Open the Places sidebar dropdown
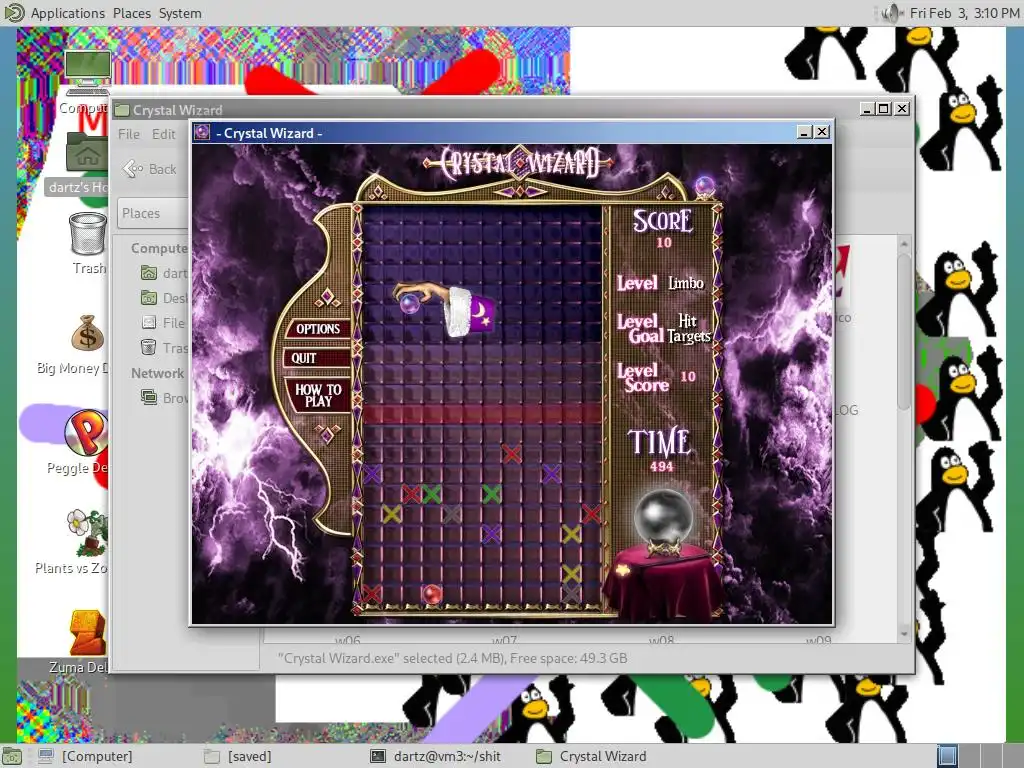The image size is (1024, 768). 153,214
